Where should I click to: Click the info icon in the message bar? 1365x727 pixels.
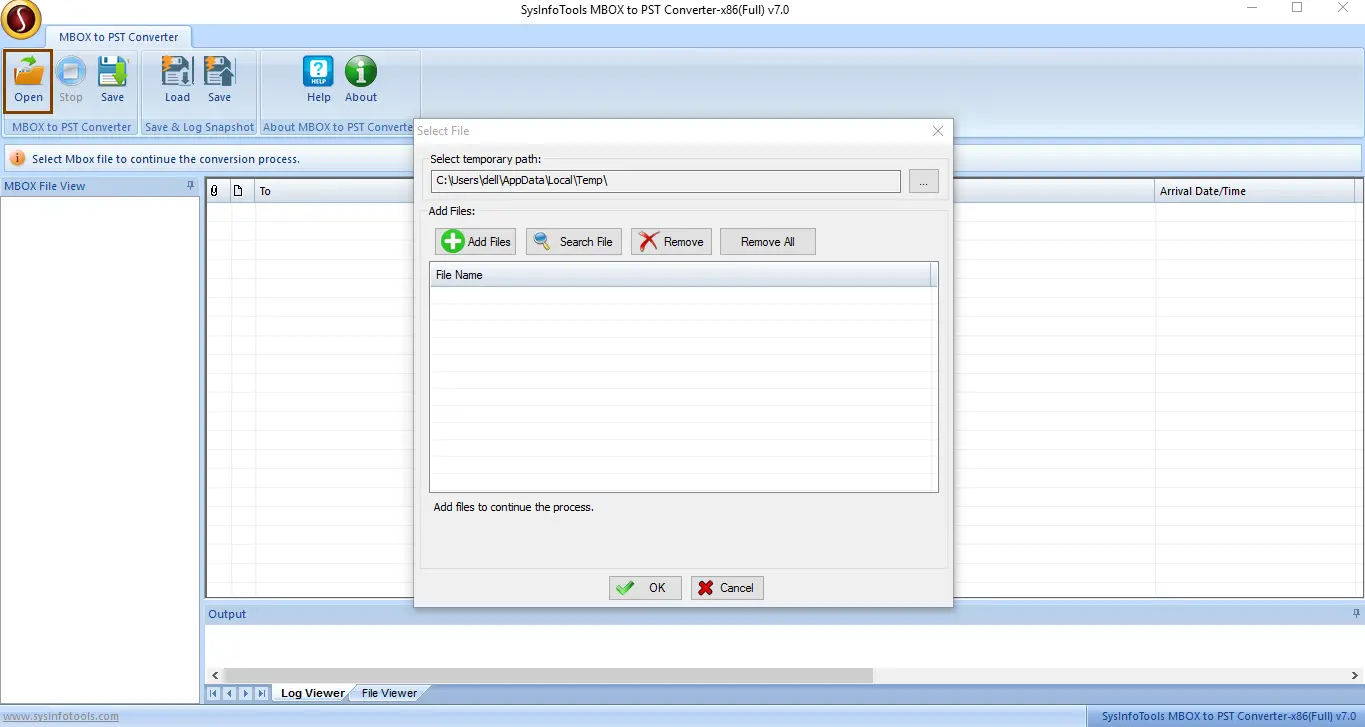pos(17,159)
